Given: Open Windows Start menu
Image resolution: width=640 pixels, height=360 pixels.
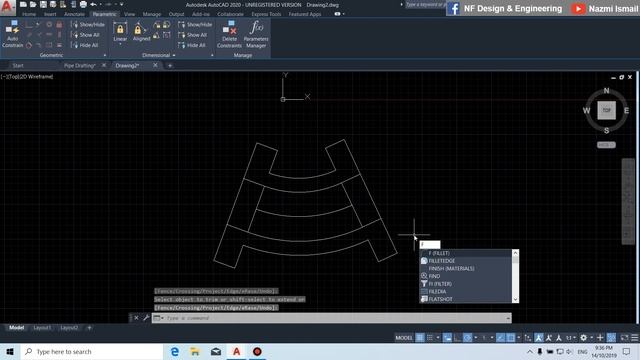Looking at the screenshot, I should click(10, 351).
